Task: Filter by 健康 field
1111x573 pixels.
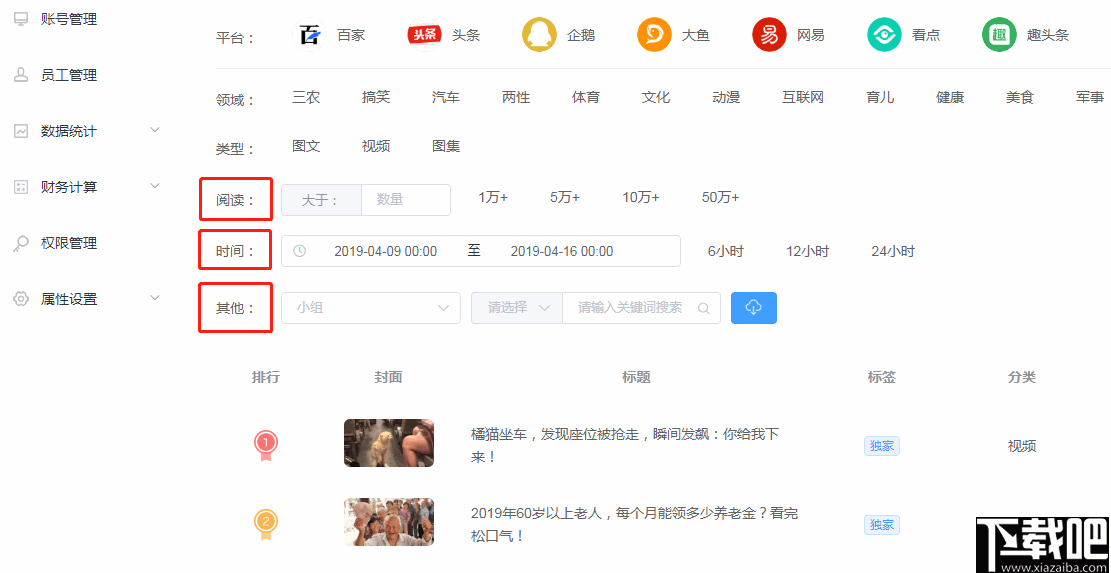Action: [950, 97]
